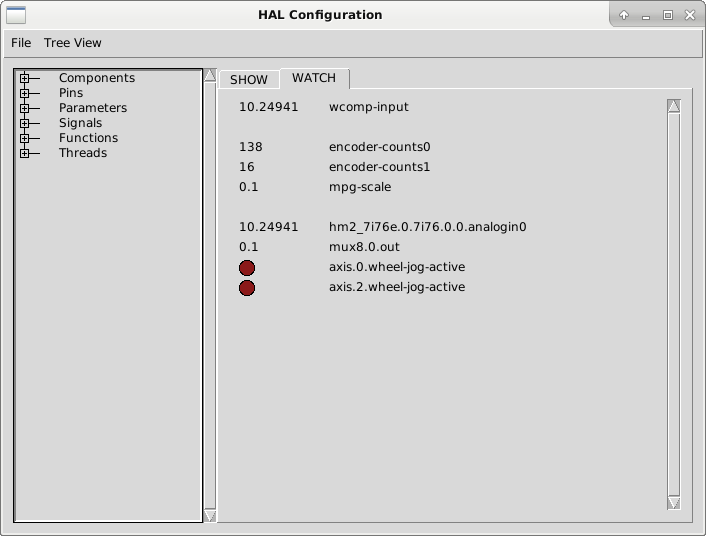Expand the Pins tree node
This screenshot has width=706, height=536.
pos(24,93)
